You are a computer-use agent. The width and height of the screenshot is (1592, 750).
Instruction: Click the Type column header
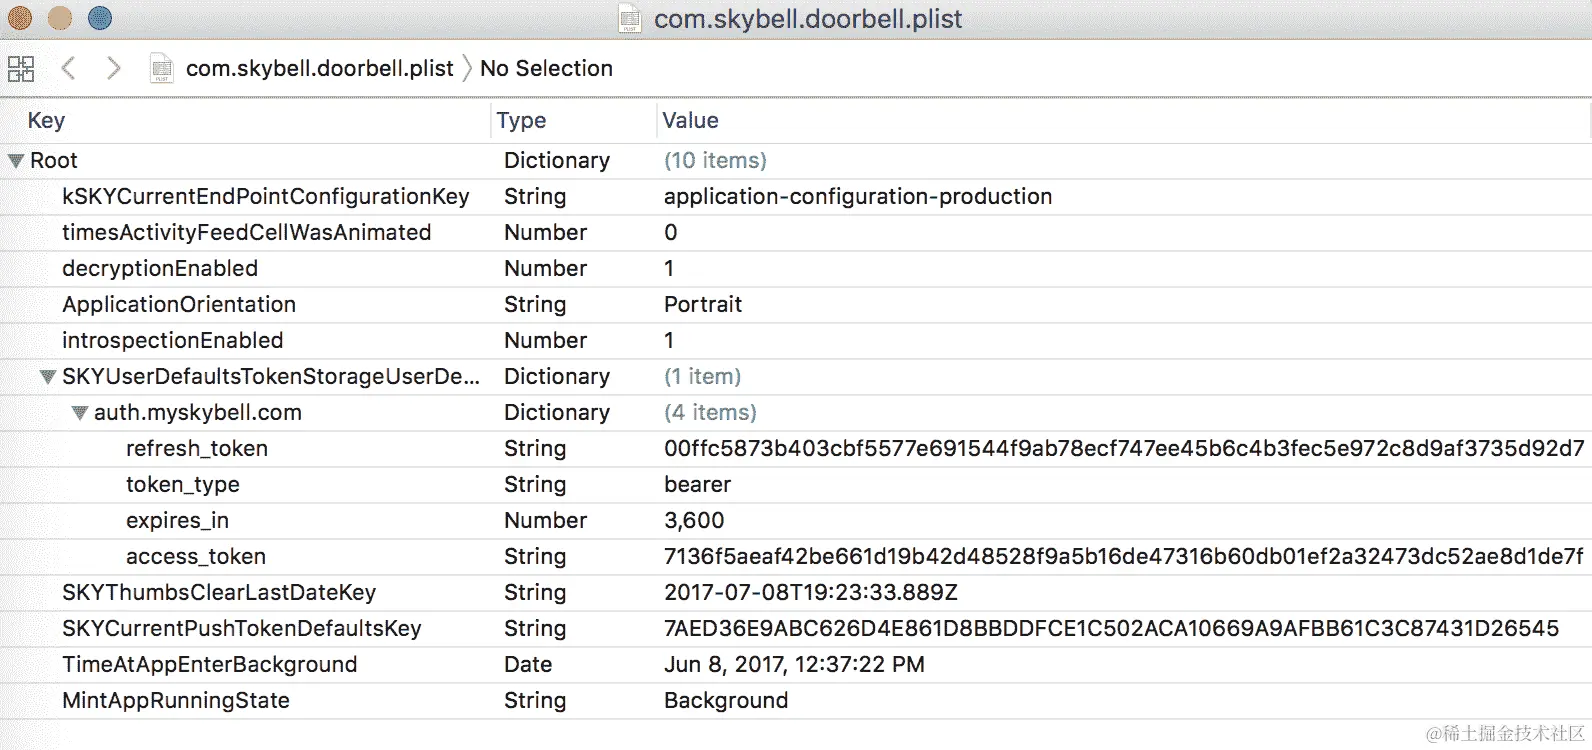click(521, 120)
